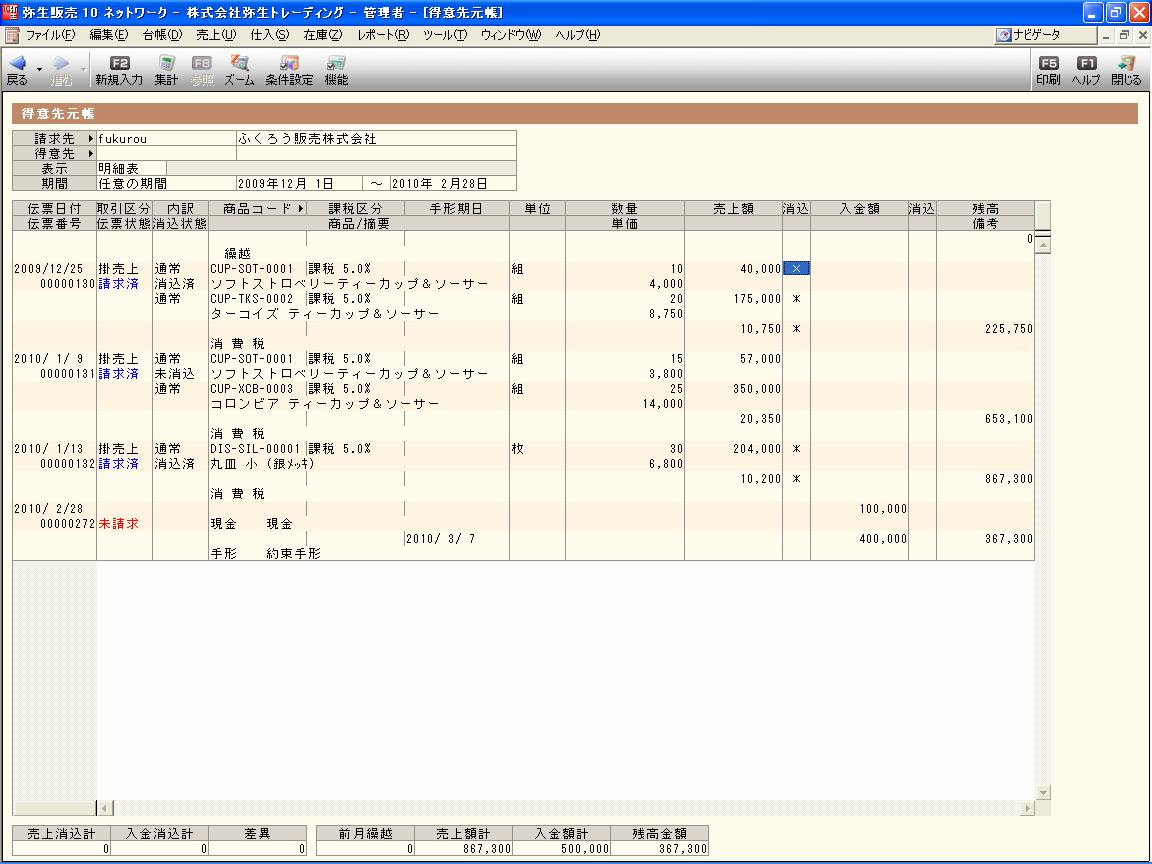Print with the 印刷 F5 icon
Viewport: 1152px width, 864px height.
click(1048, 63)
